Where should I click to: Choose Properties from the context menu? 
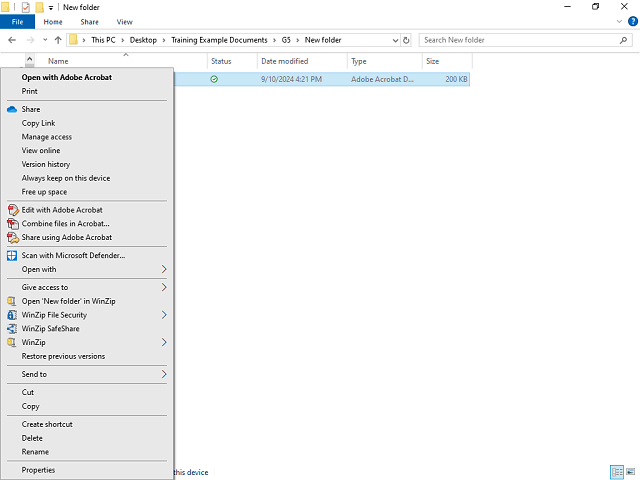[x=38, y=470]
